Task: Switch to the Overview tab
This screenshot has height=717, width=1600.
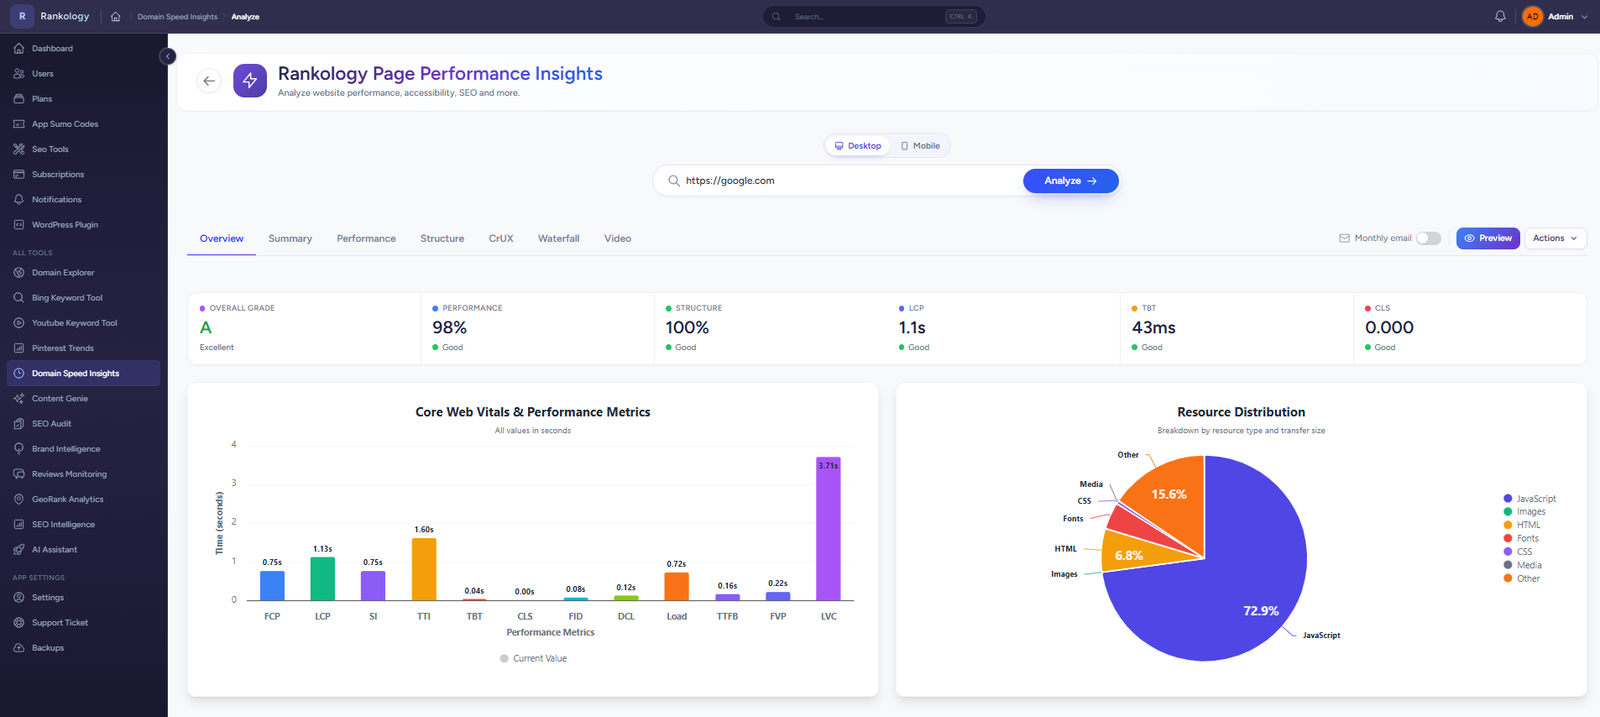Action: click(x=222, y=238)
